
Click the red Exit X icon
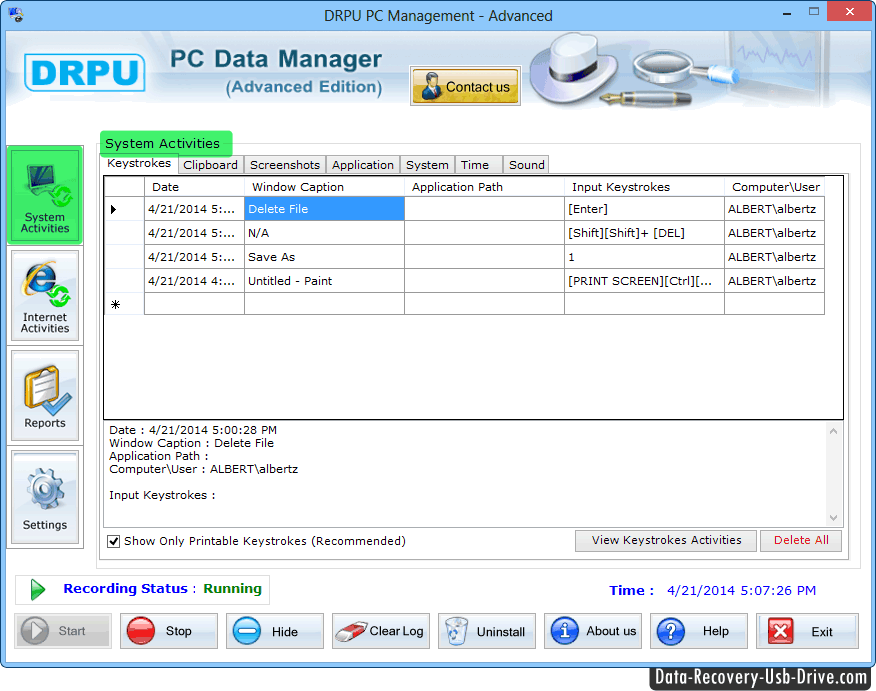point(780,631)
